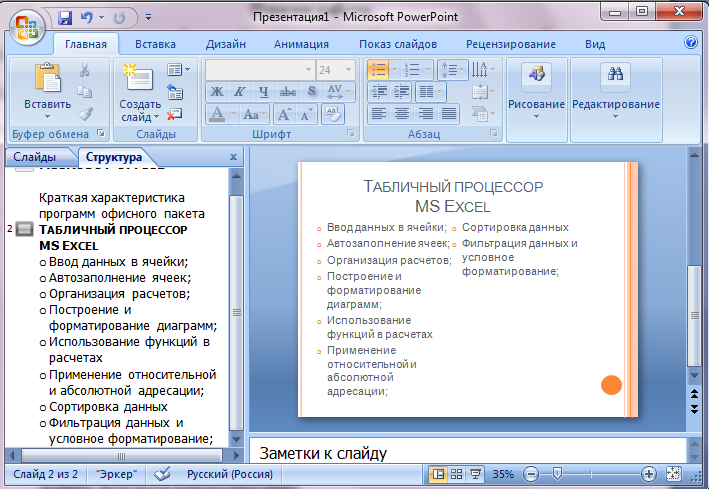Undo the last action
Image resolution: width=709 pixels, height=489 pixels.
tap(86, 18)
